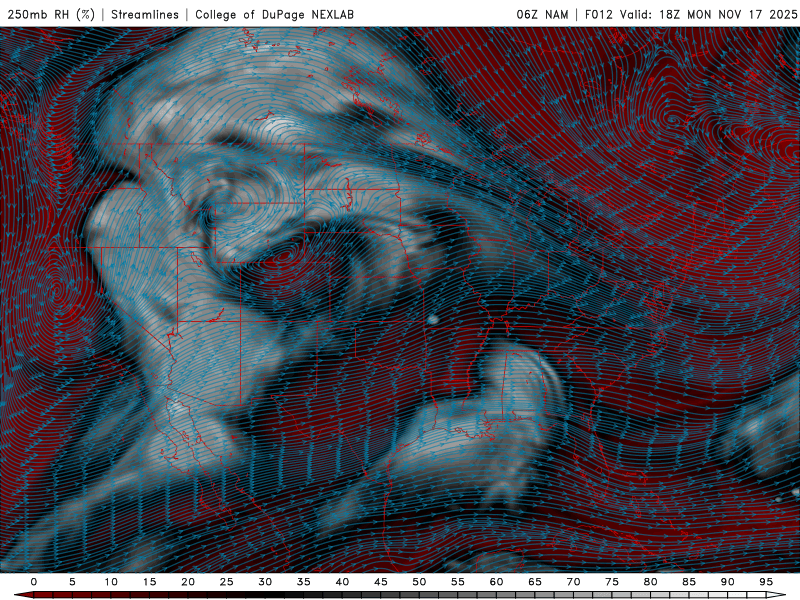This screenshot has height=600, width=800.
Task: Click "18Z MON NOV 17 2025" valid time
Action: [728, 14]
